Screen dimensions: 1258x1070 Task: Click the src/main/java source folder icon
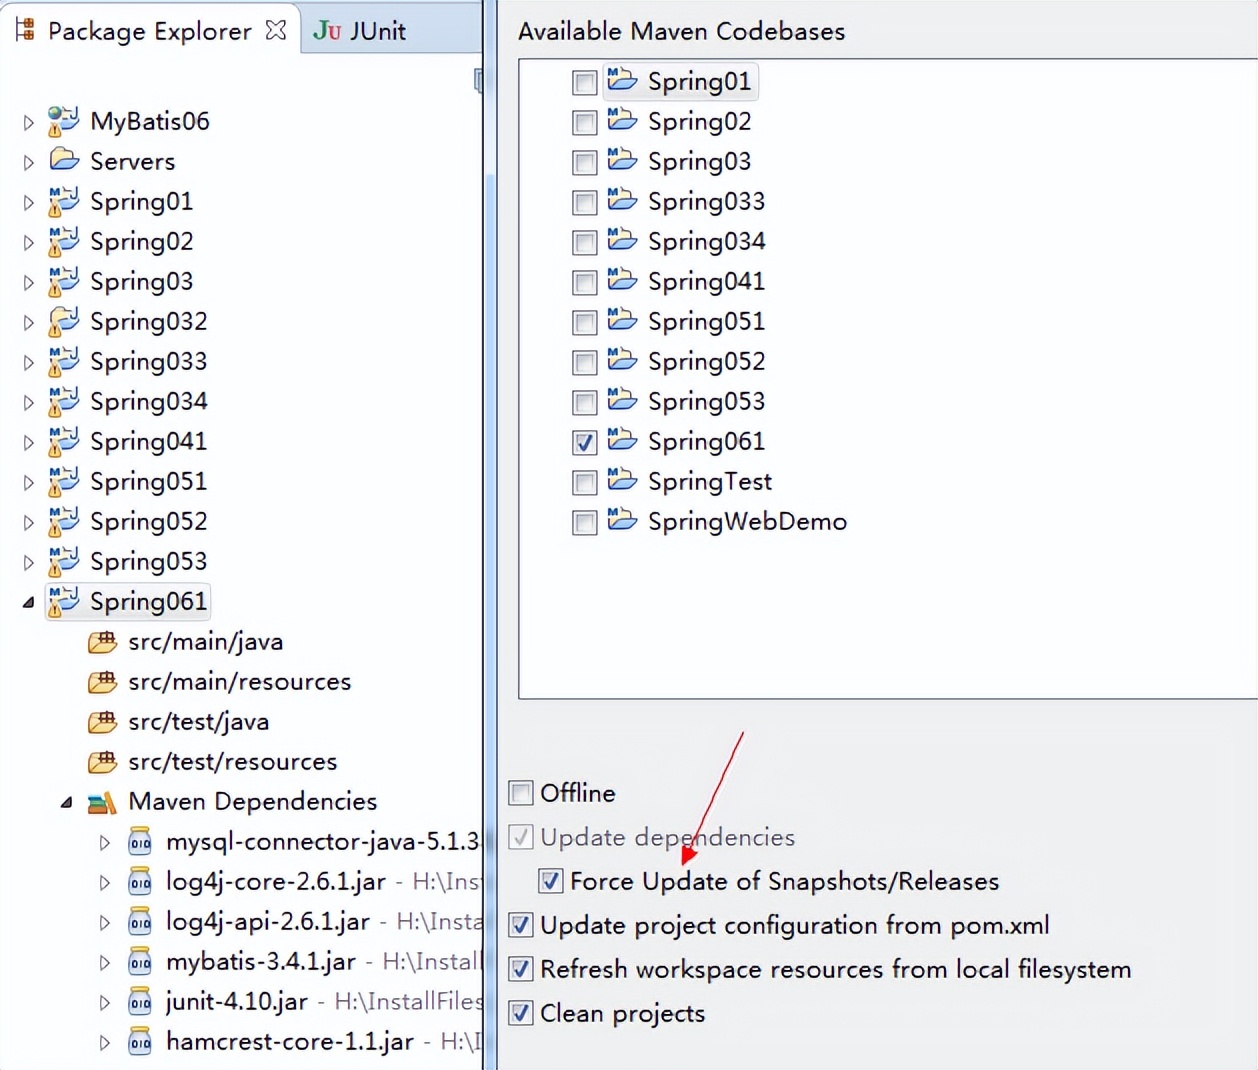pyautogui.click(x=102, y=642)
